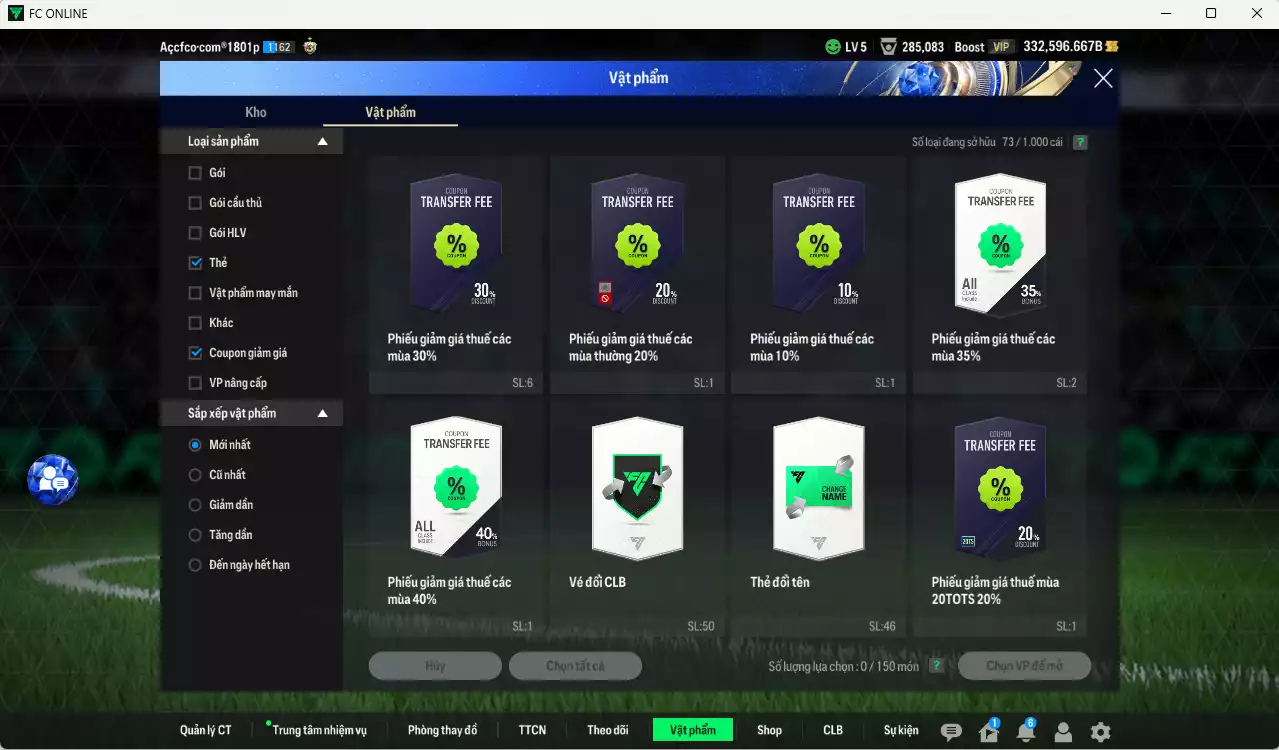Open the chat bubble icon in bottom bar

pos(951,732)
